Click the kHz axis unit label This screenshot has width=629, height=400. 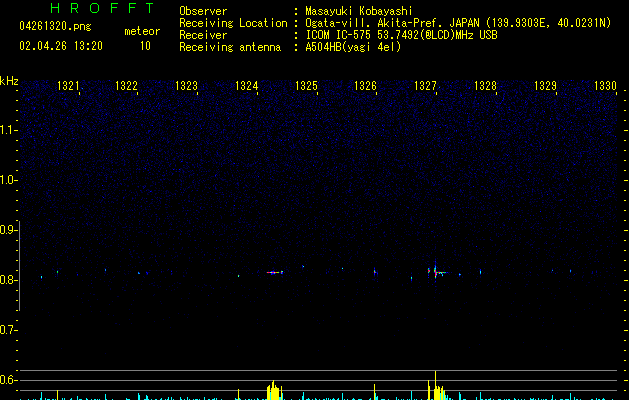(x=9, y=81)
